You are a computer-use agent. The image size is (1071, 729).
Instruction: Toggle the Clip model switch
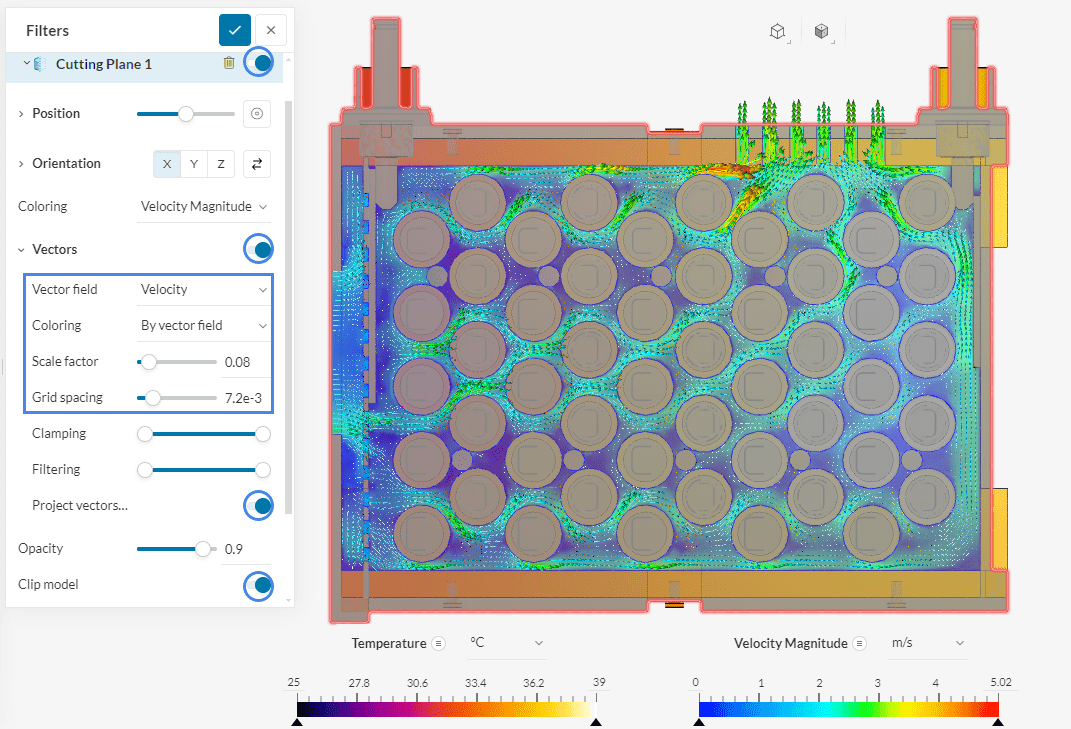[259, 585]
